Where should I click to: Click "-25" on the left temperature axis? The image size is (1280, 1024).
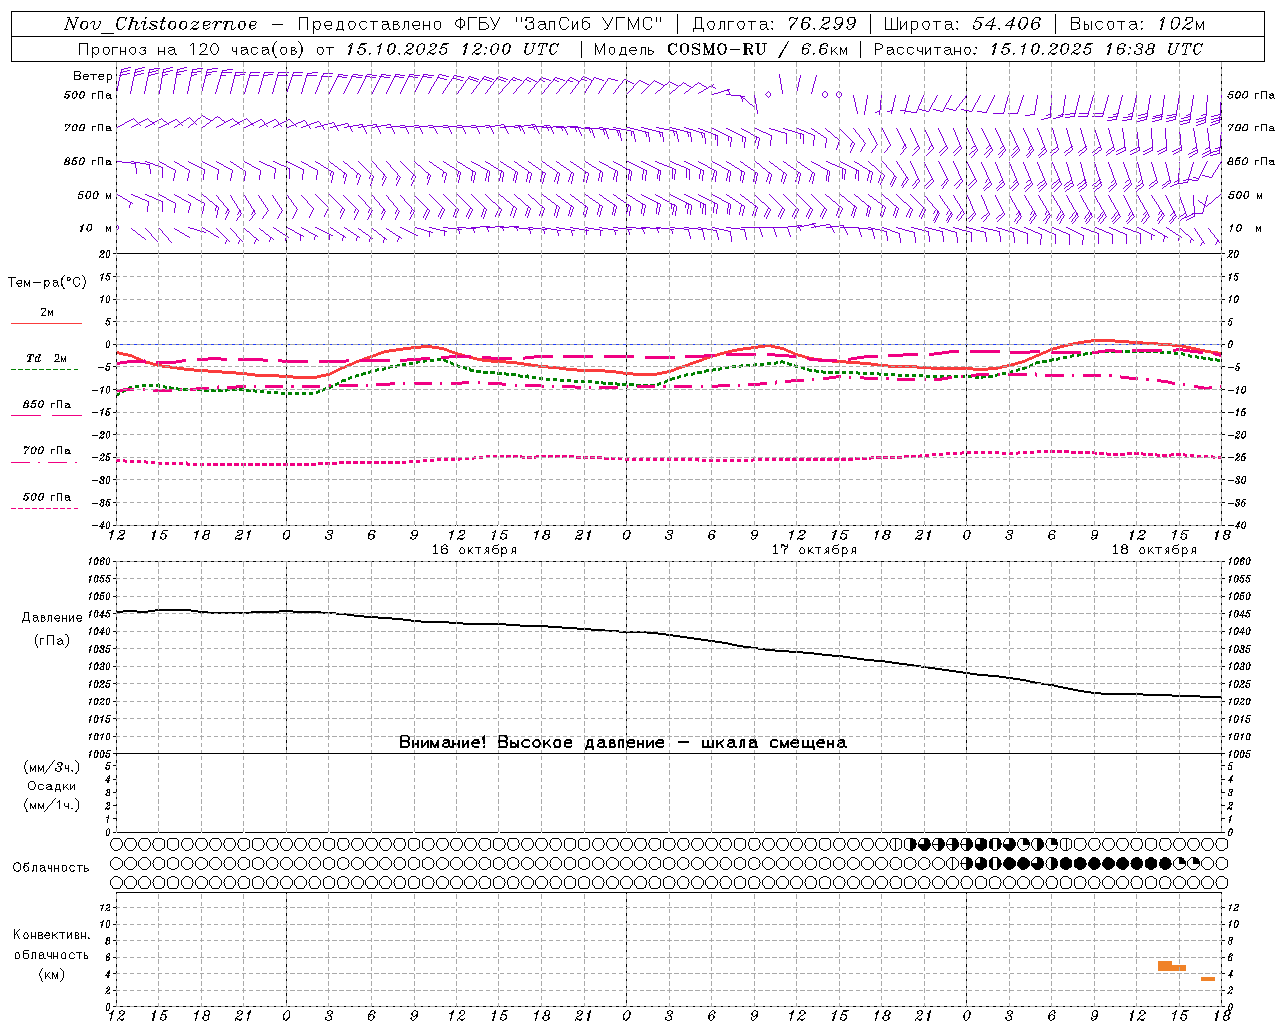click(x=103, y=457)
